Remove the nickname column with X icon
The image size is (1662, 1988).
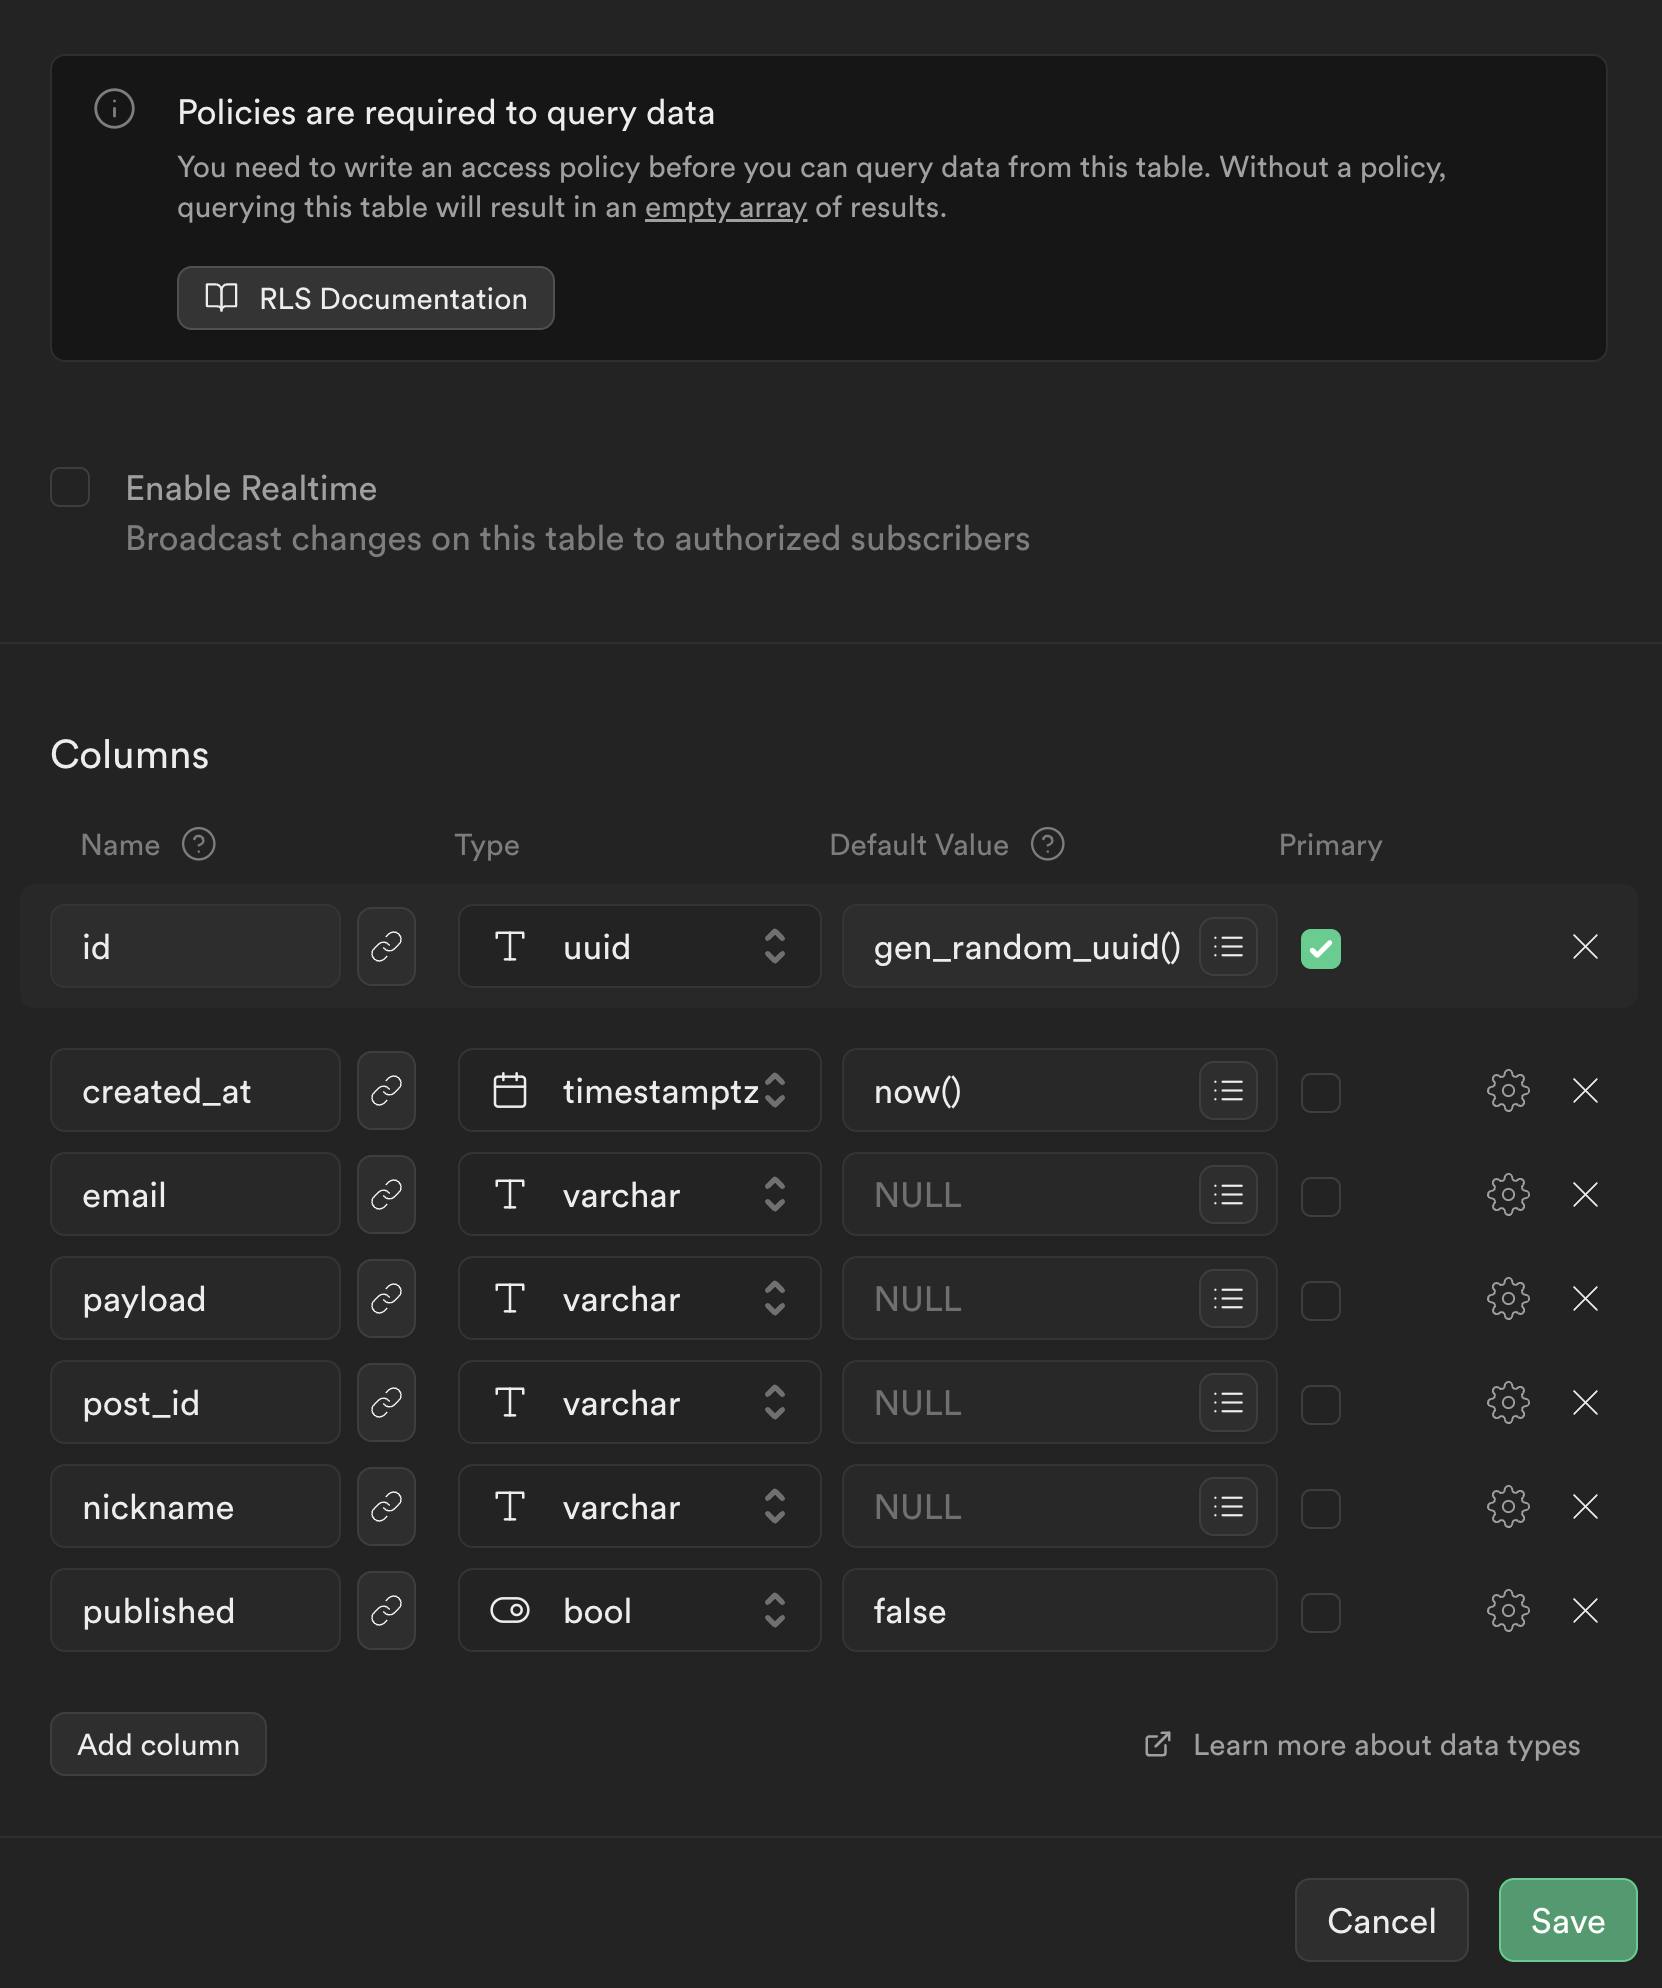click(x=1585, y=1506)
